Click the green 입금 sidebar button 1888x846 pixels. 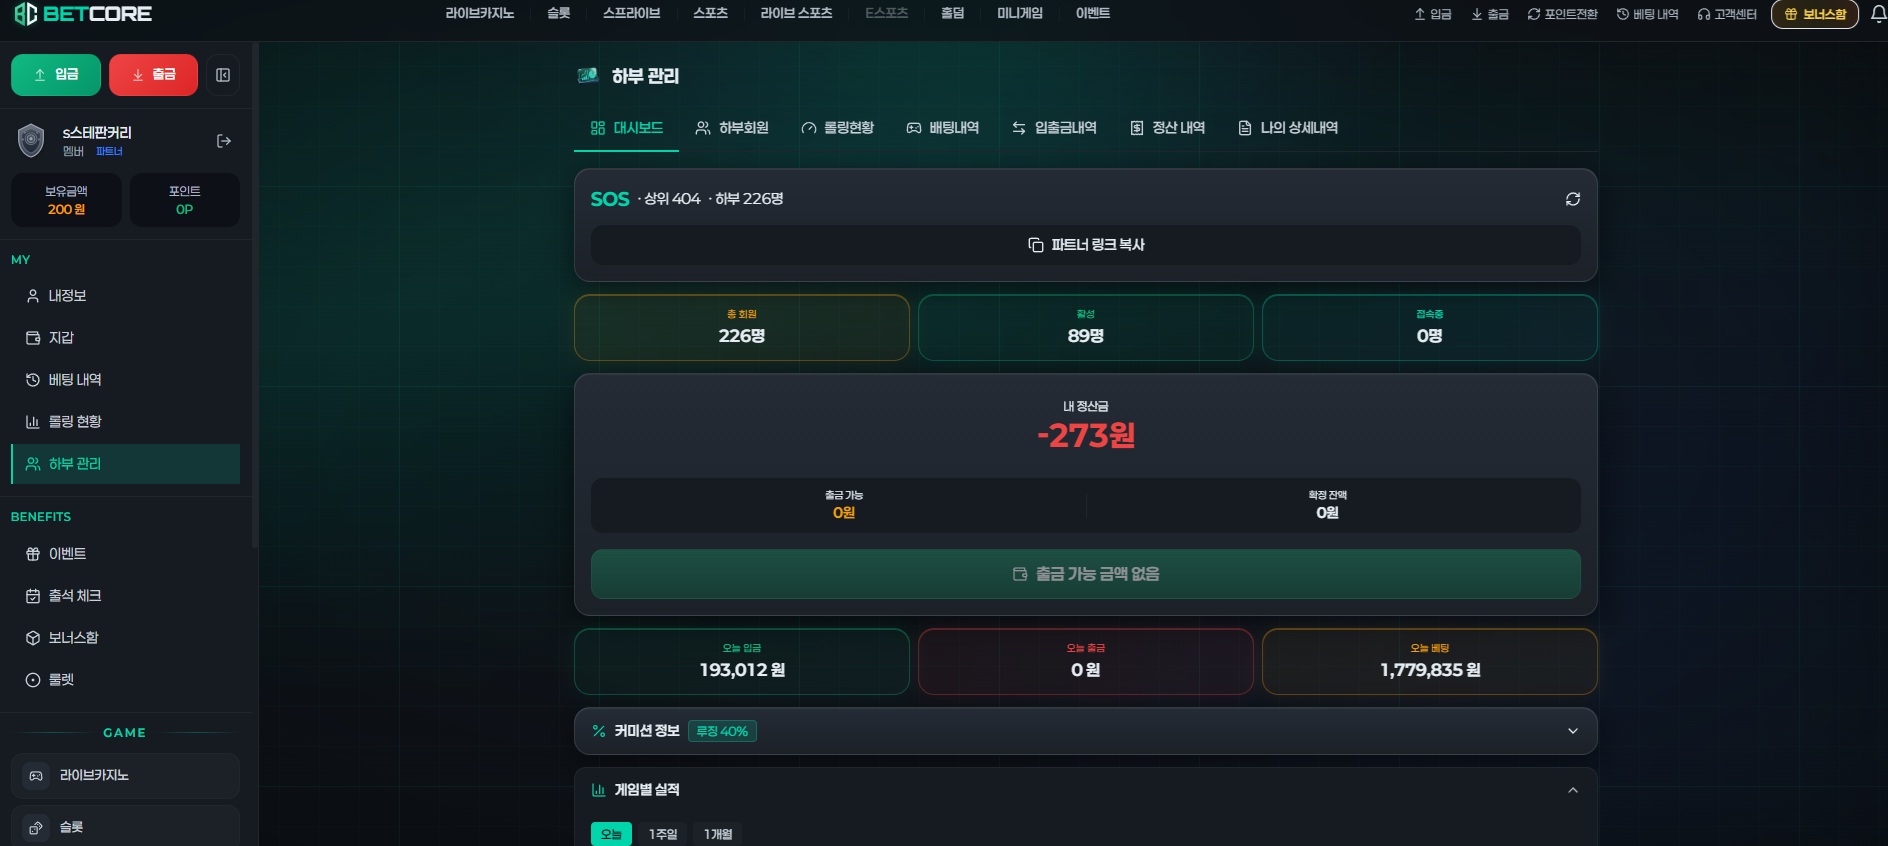click(x=56, y=75)
